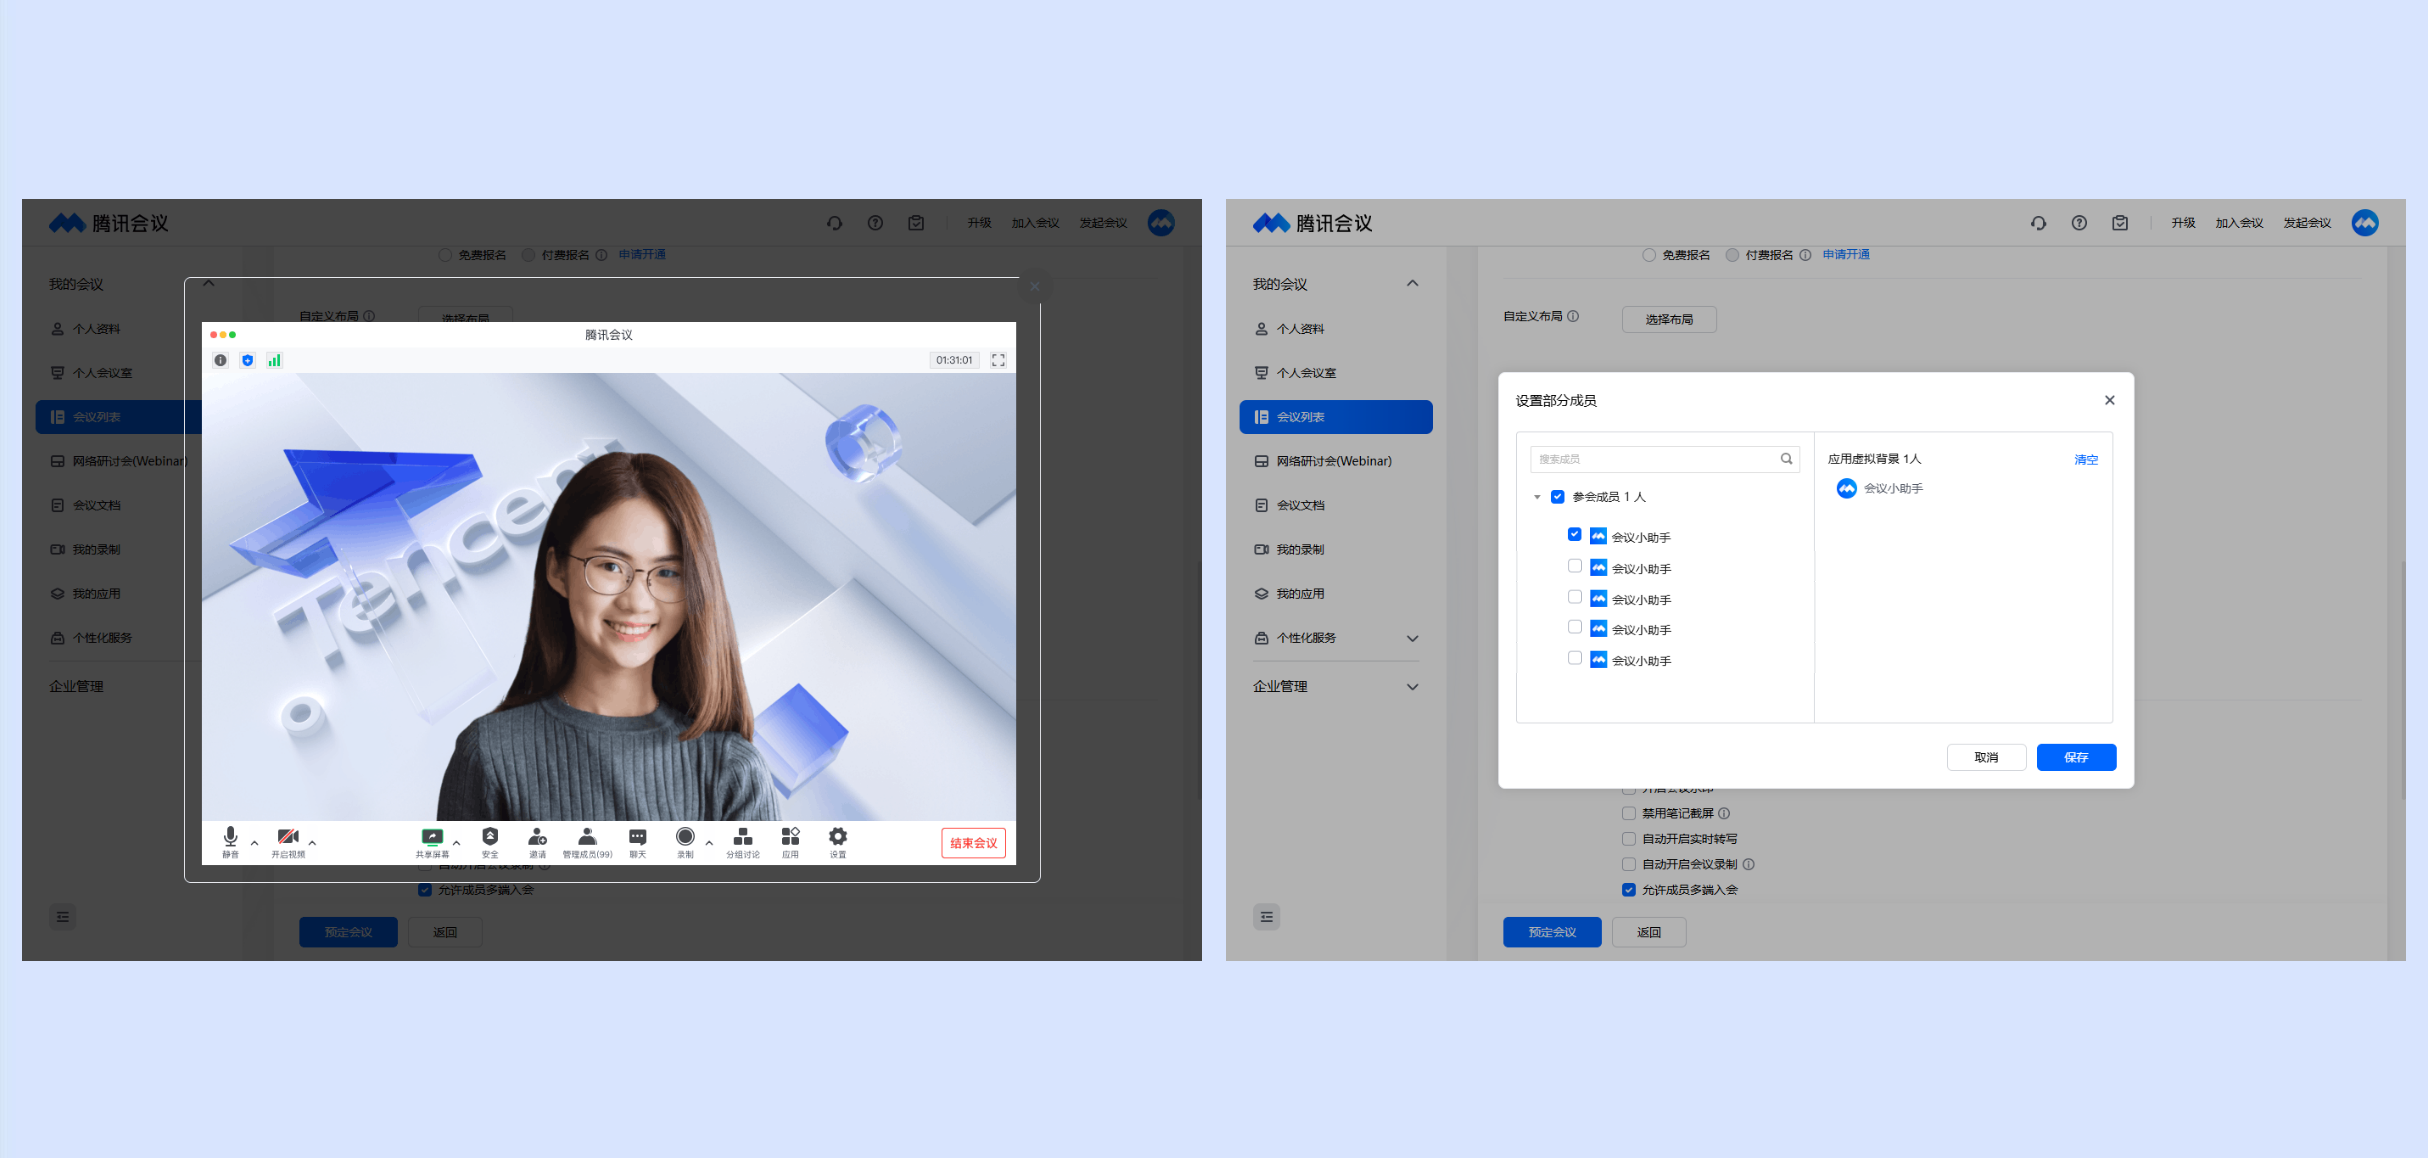Viewport: 2428px width, 1158px height.
Task: Click the 清空 link to clear selected members
Action: point(2086,459)
